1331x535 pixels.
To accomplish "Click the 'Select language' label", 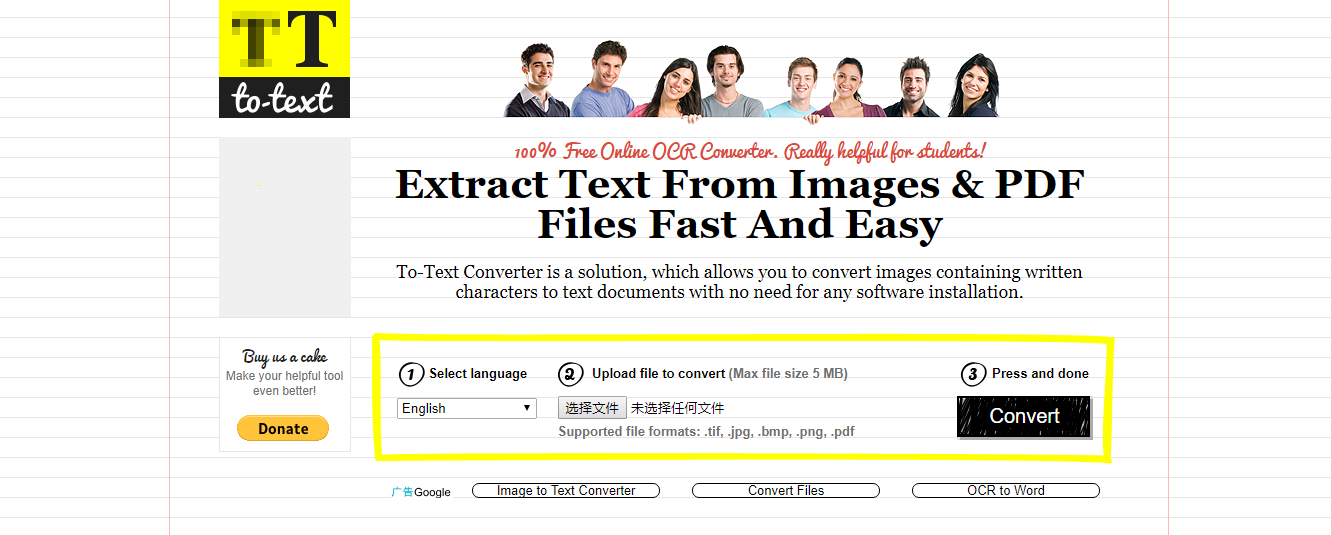I will [x=478, y=374].
